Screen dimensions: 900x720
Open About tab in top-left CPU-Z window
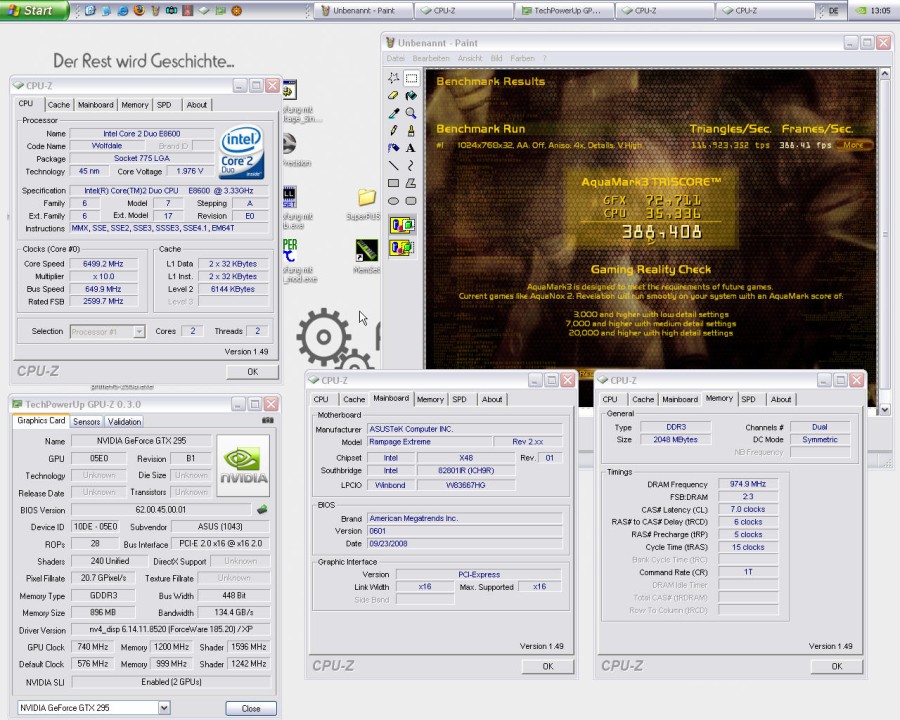(196, 104)
